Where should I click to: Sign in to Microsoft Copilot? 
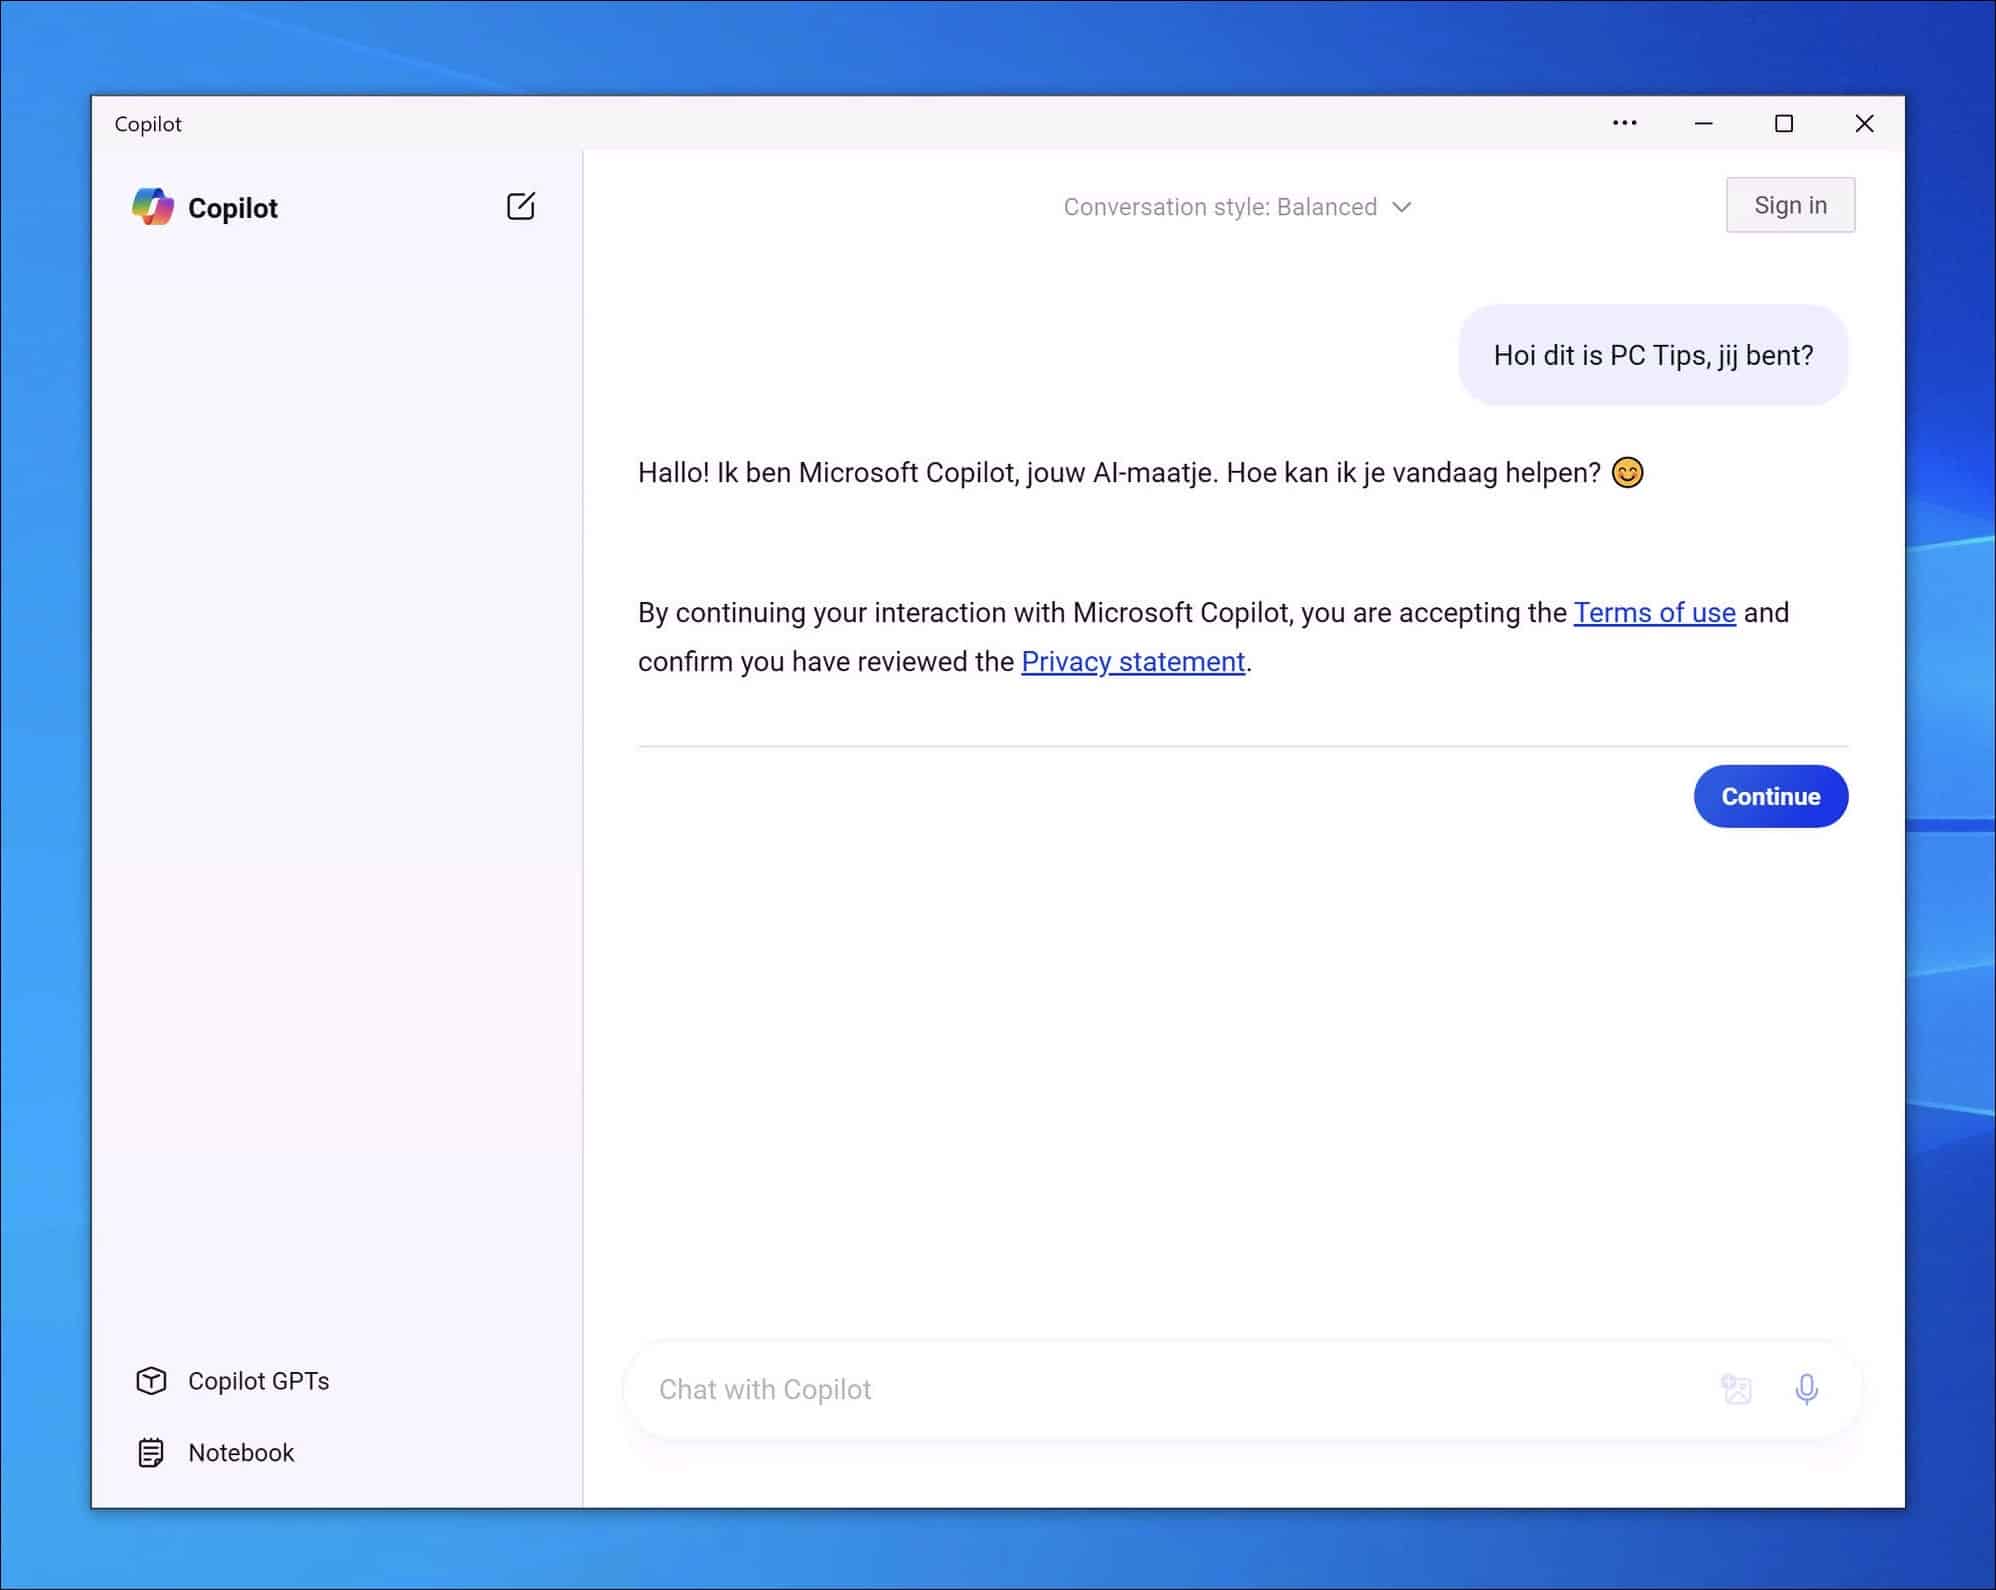(x=1789, y=204)
